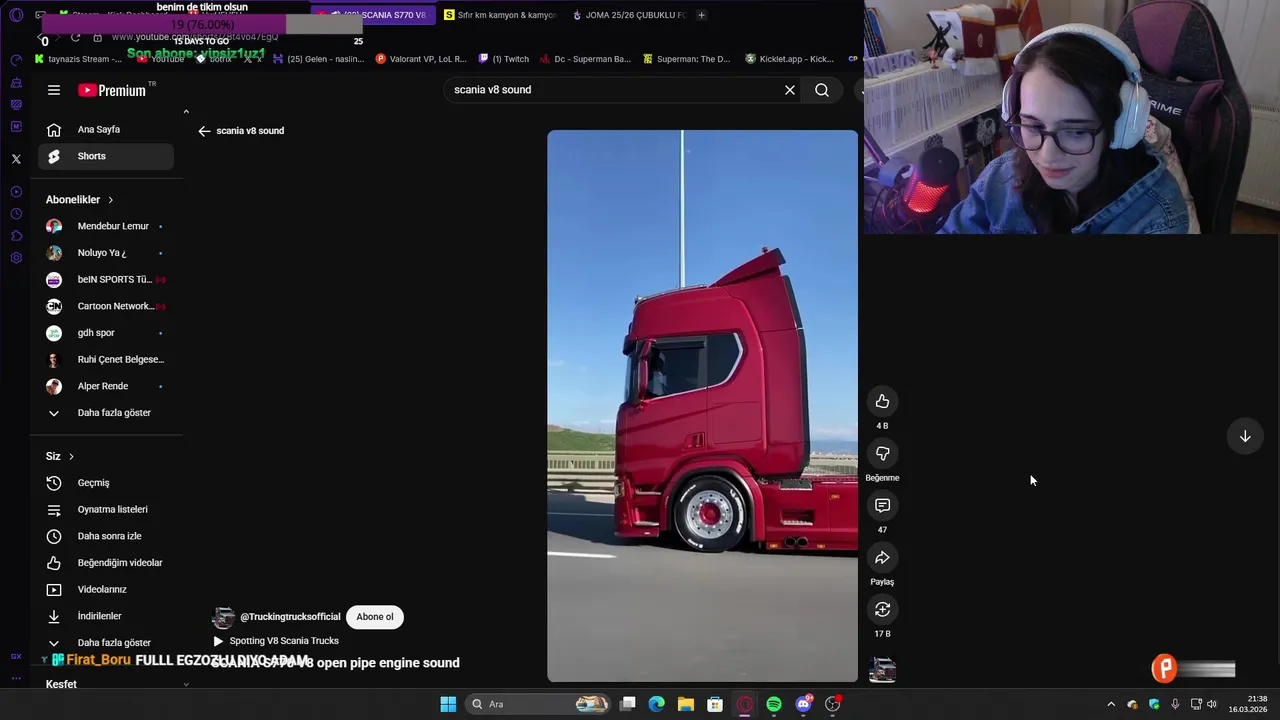1280x720 pixels.
Task: Open Videolarınız in sidebar
Action: [106, 589]
